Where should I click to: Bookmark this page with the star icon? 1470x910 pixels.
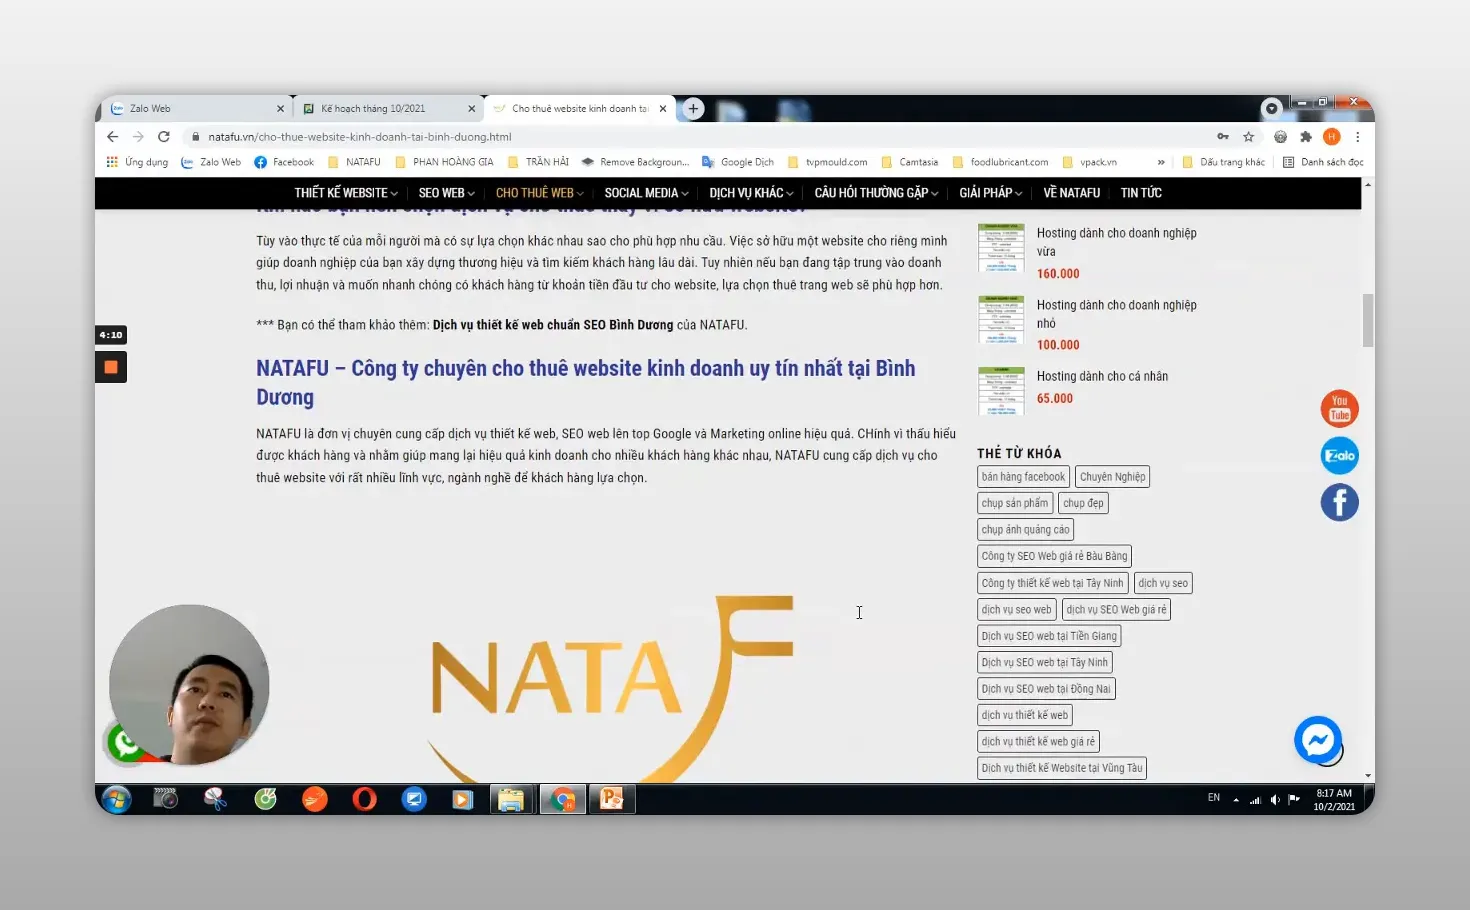click(x=1248, y=137)
